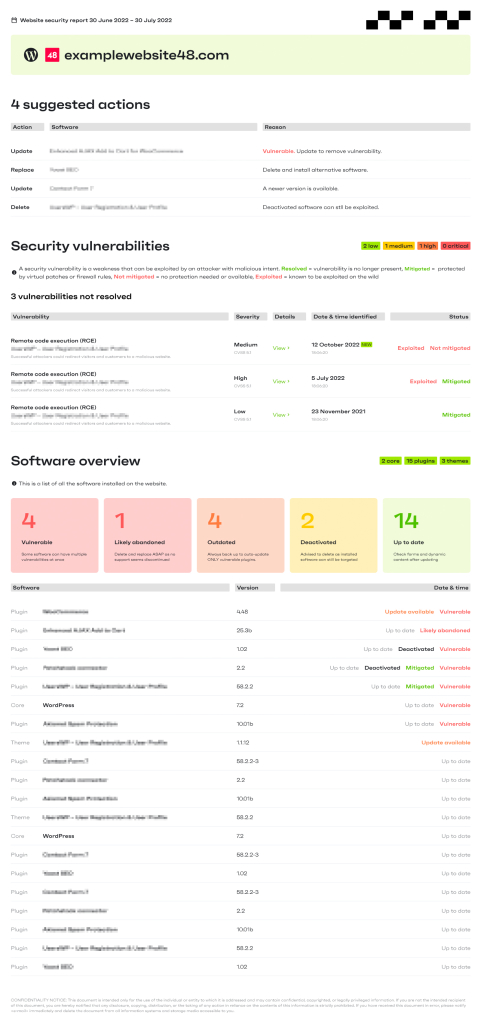Click the red 48 badge icon

pyautogui.click(x=52, y=55)
